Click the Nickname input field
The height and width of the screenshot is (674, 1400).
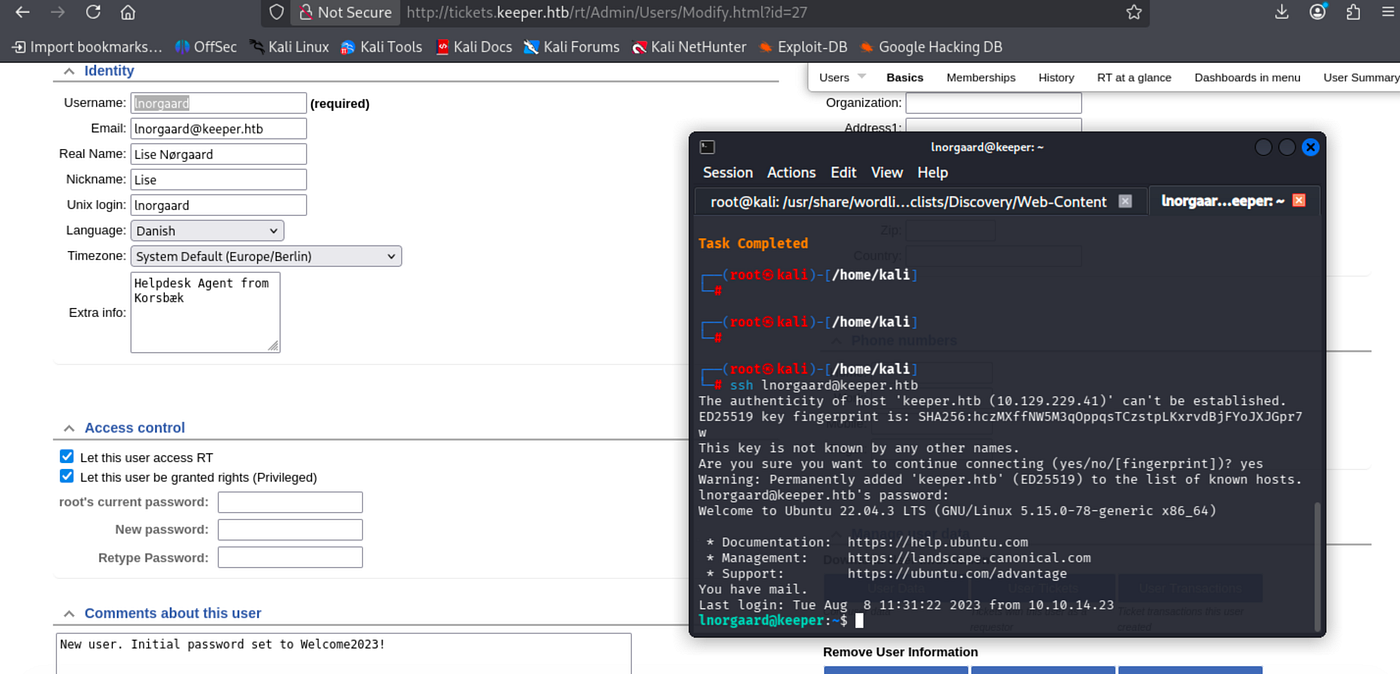[x=218, y=180]
